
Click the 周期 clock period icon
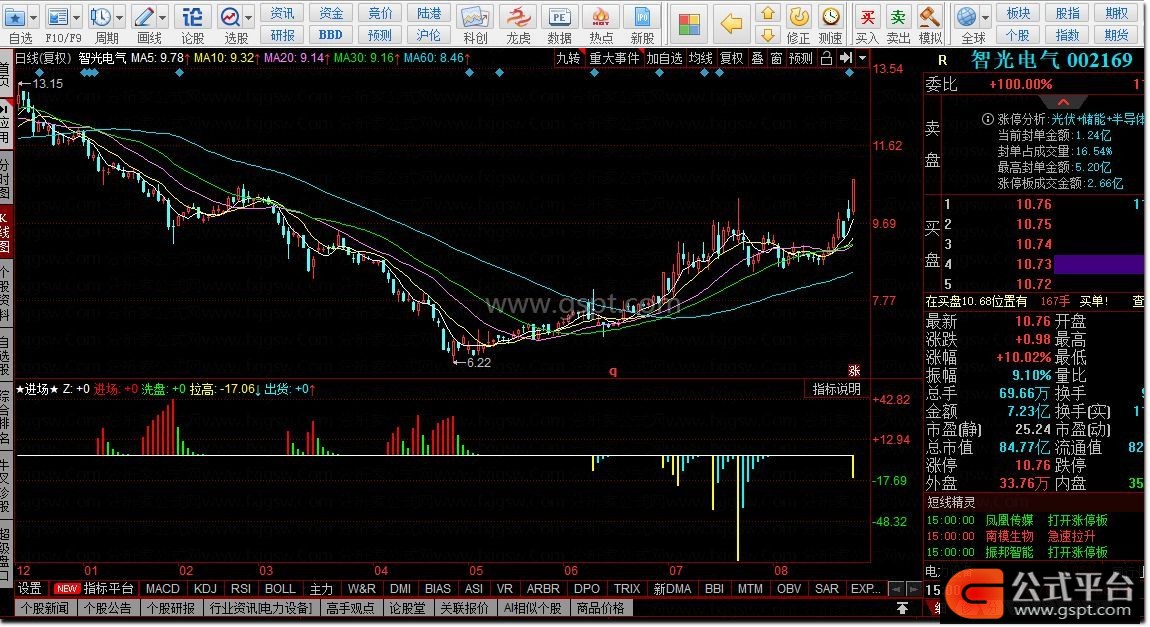coord(100,17)
